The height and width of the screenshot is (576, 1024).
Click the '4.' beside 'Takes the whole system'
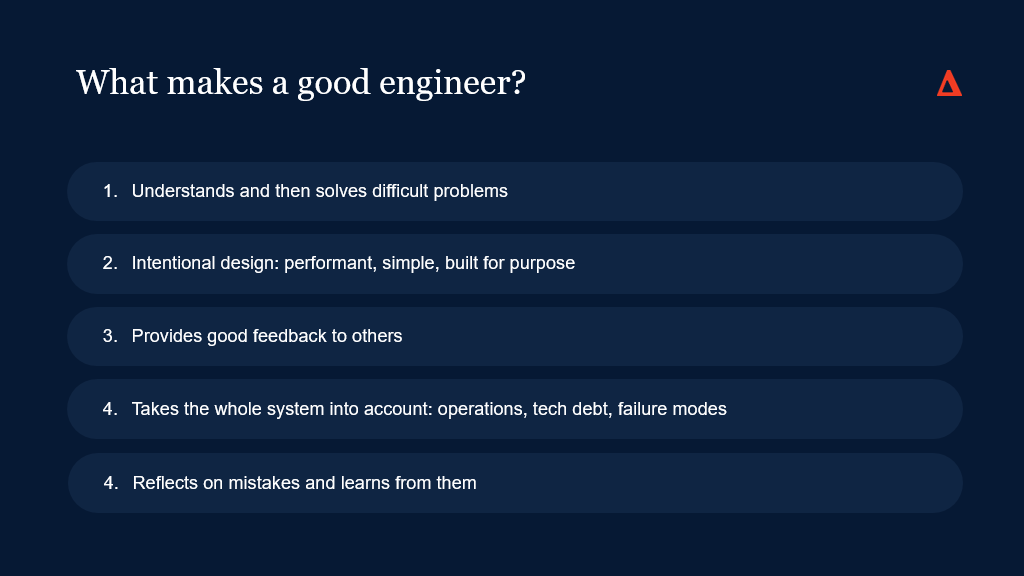pos(110,409)
